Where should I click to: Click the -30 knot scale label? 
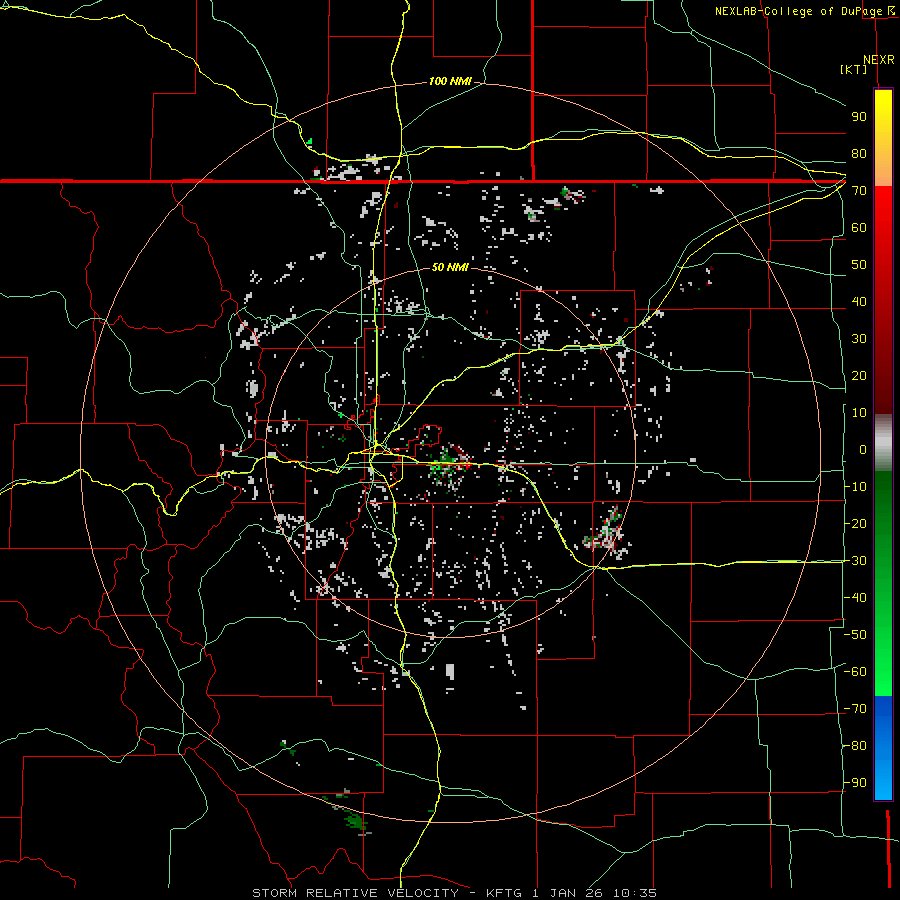[x=855, y=561]
